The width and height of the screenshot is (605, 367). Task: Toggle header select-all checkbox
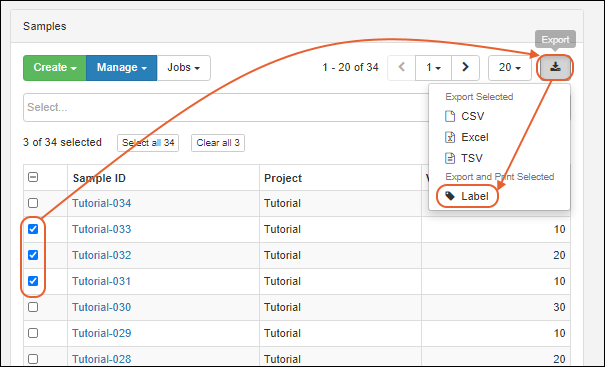point(33,177)
